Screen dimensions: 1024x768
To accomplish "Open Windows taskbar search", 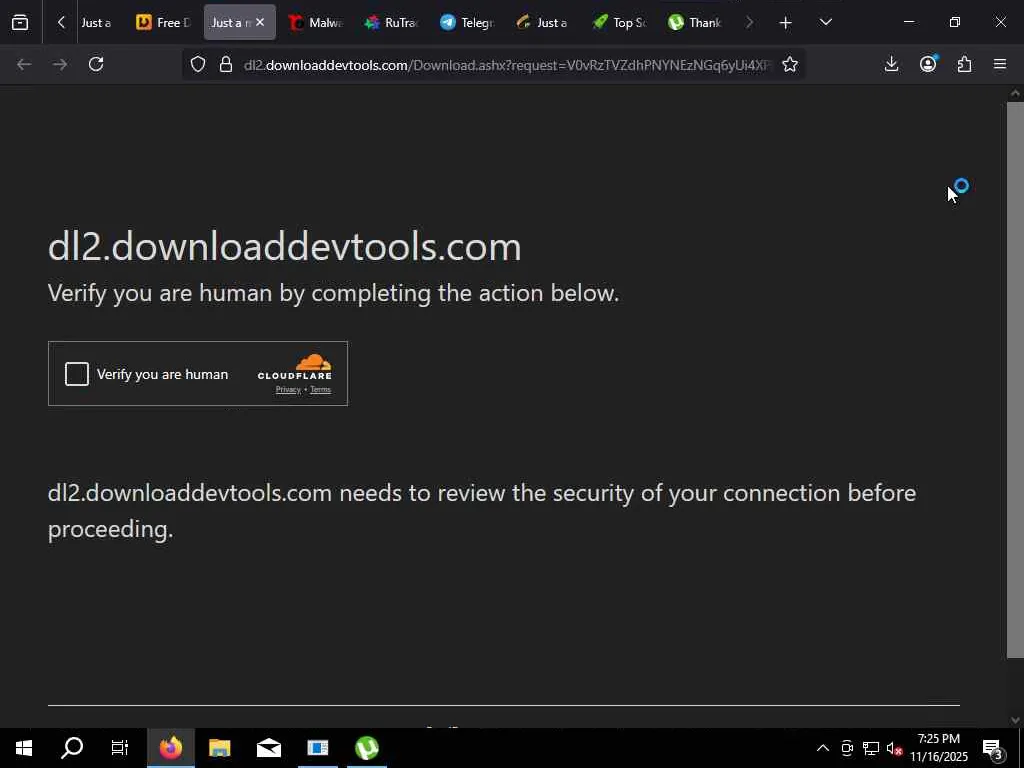I will pos(72,748).
